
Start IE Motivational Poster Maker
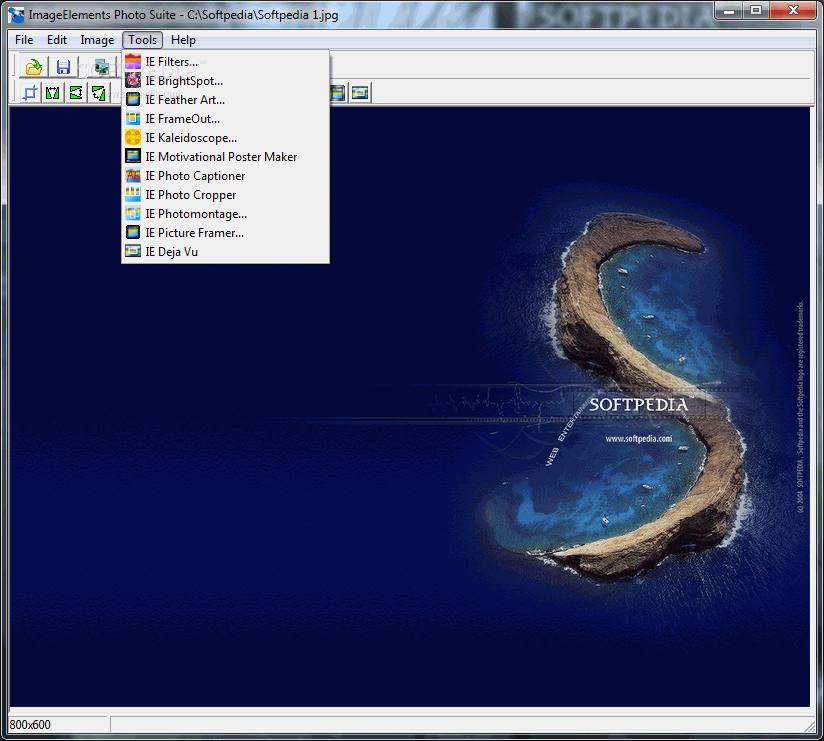click(225, 157)
